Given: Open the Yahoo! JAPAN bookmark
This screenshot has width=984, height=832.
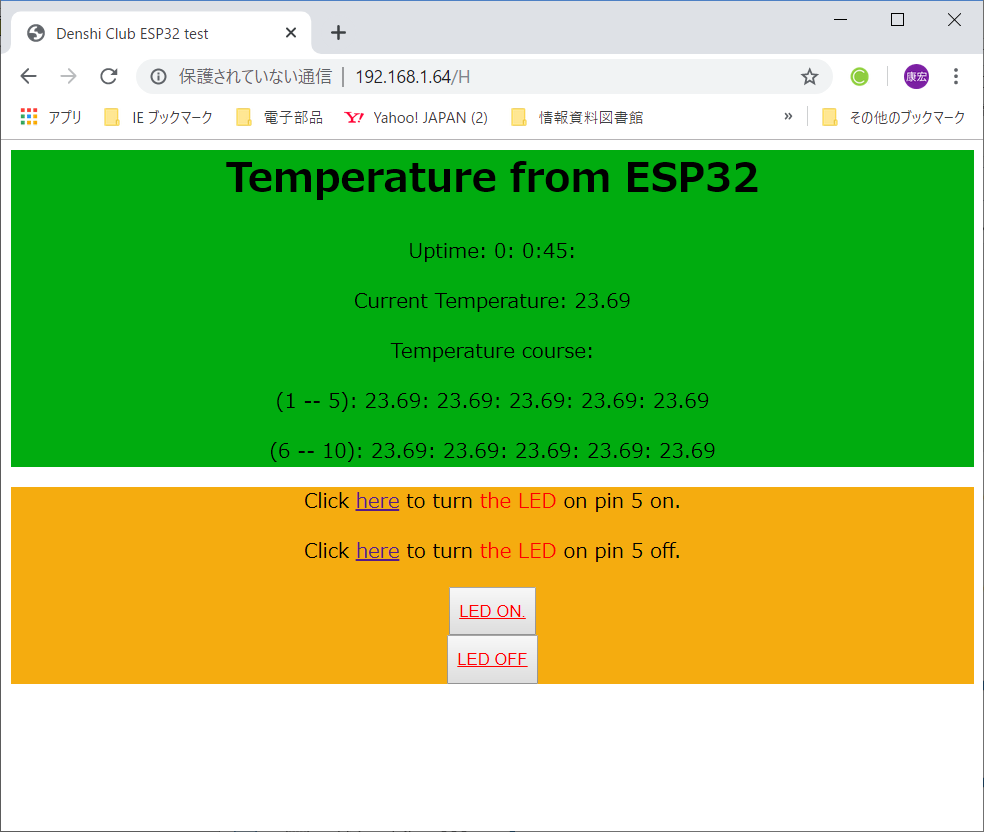Looking at the screenshot, I should [x=416, y=117].
